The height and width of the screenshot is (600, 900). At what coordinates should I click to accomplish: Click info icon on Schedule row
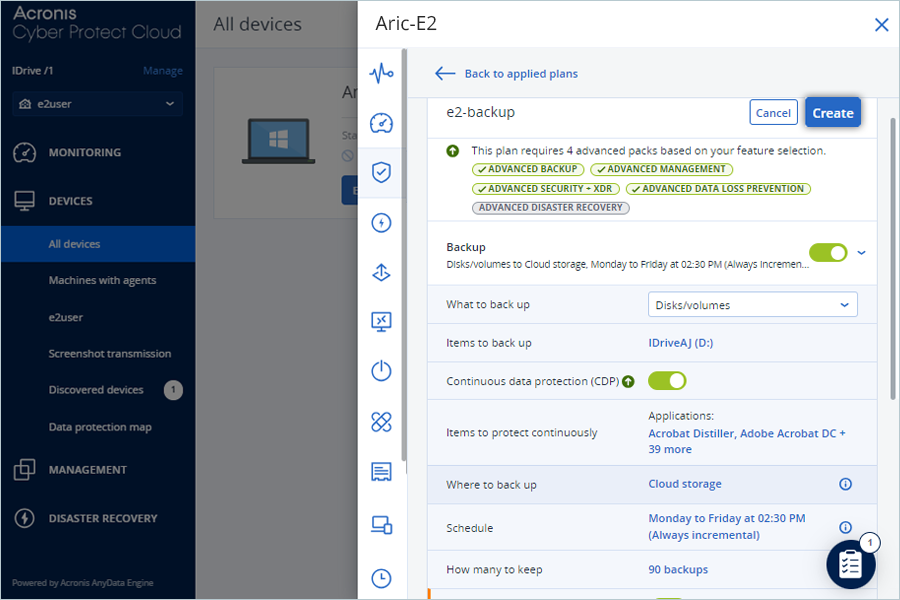(845, 527)
